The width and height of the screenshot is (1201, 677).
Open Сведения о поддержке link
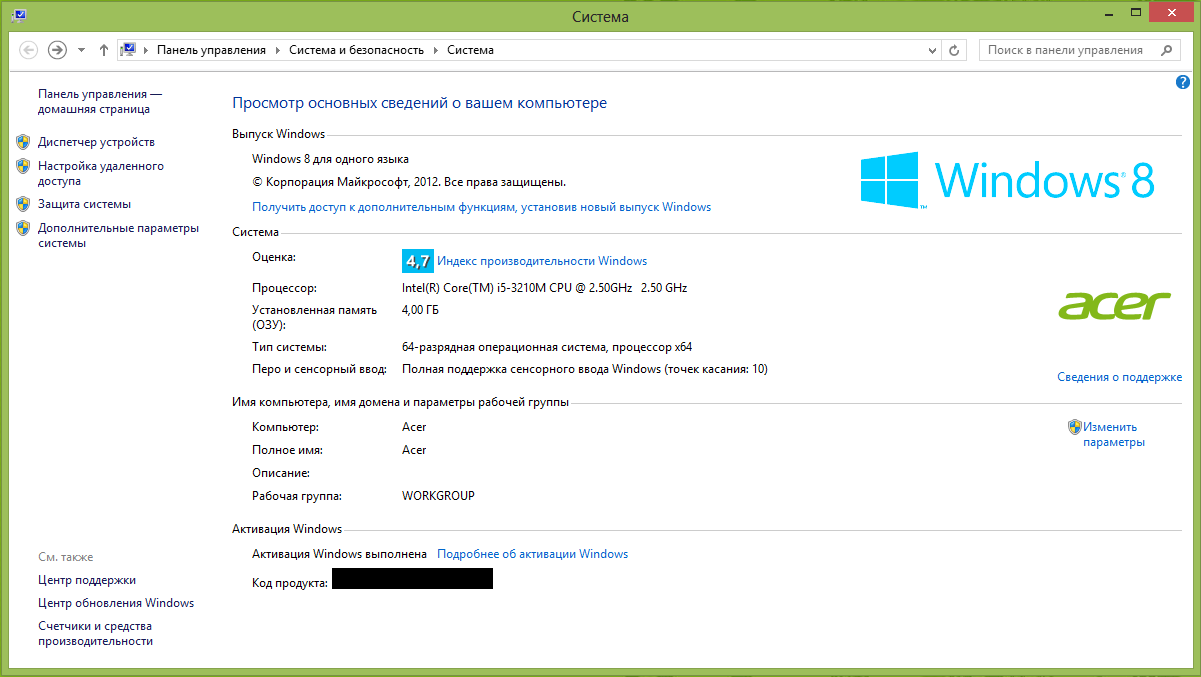(x=1119, y=377)
